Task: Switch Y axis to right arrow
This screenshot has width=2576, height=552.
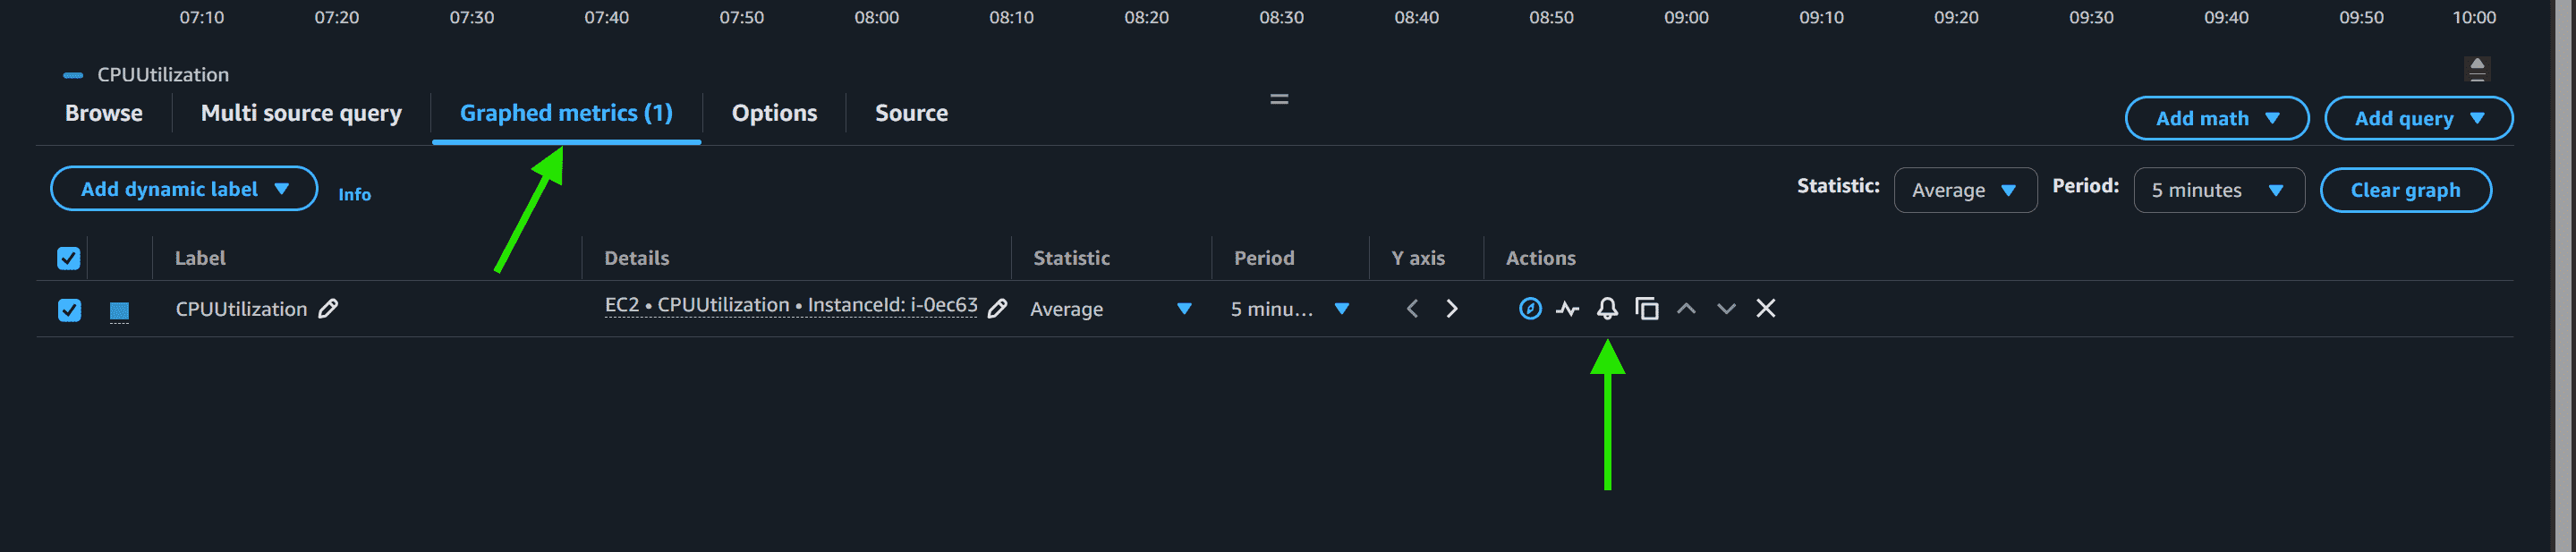Action: pyautogui.click(x=1451, y=309)
